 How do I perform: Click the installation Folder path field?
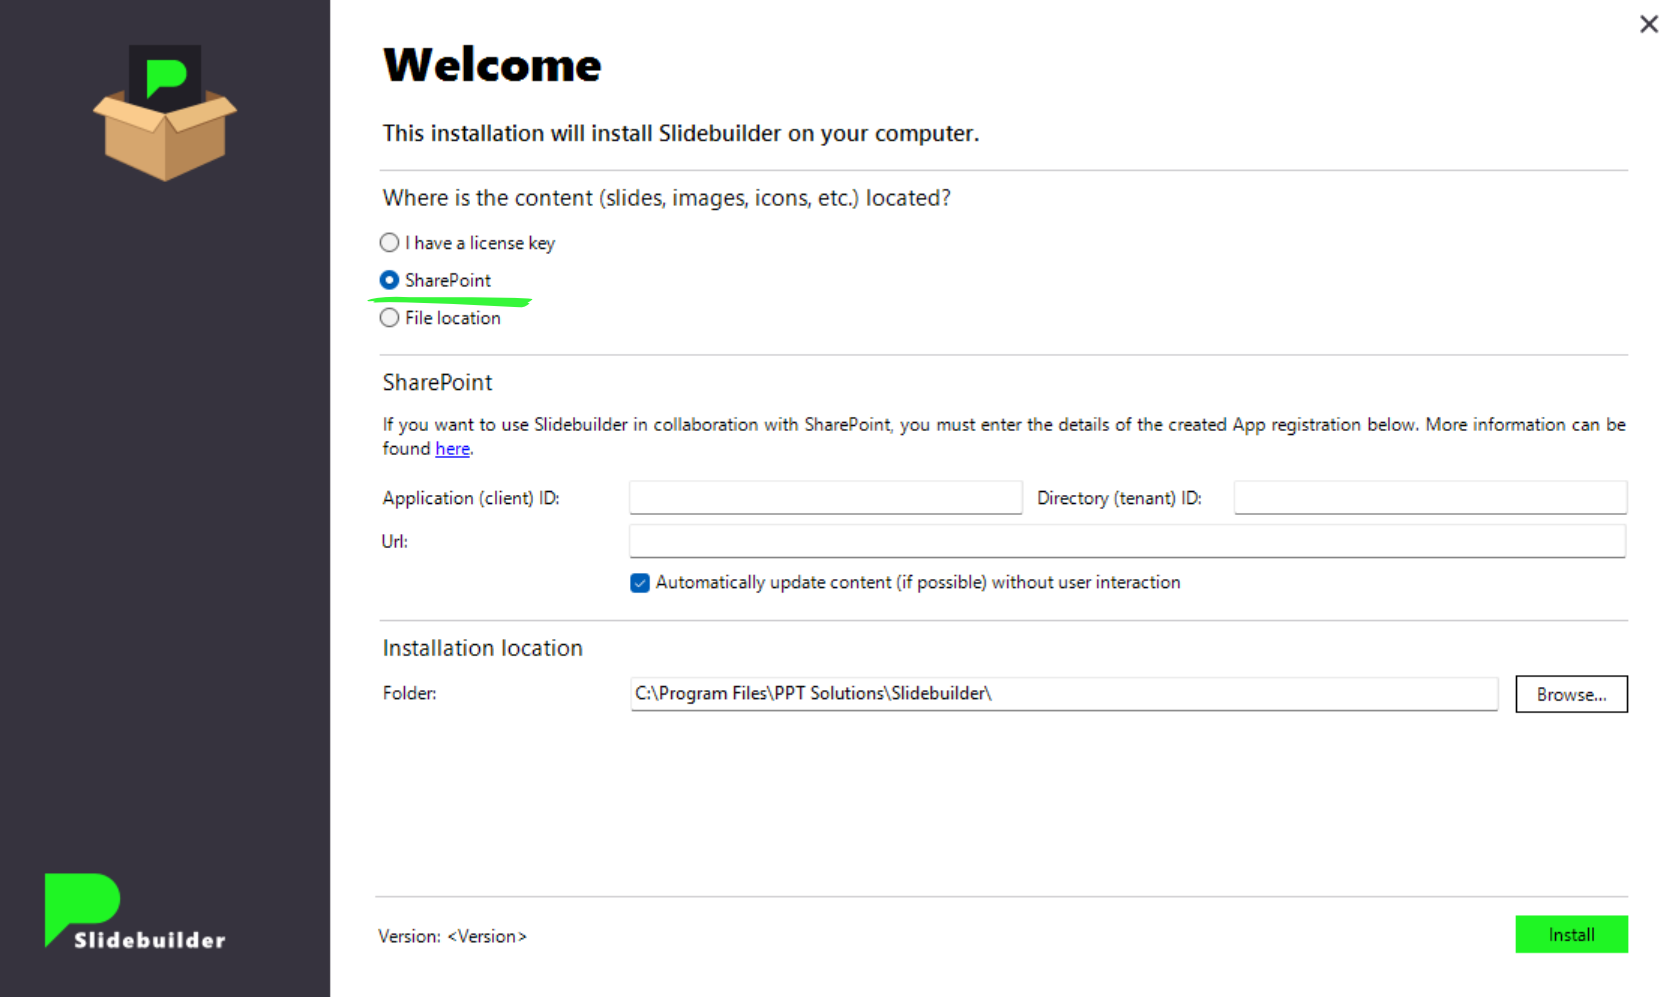[1064, 693]
